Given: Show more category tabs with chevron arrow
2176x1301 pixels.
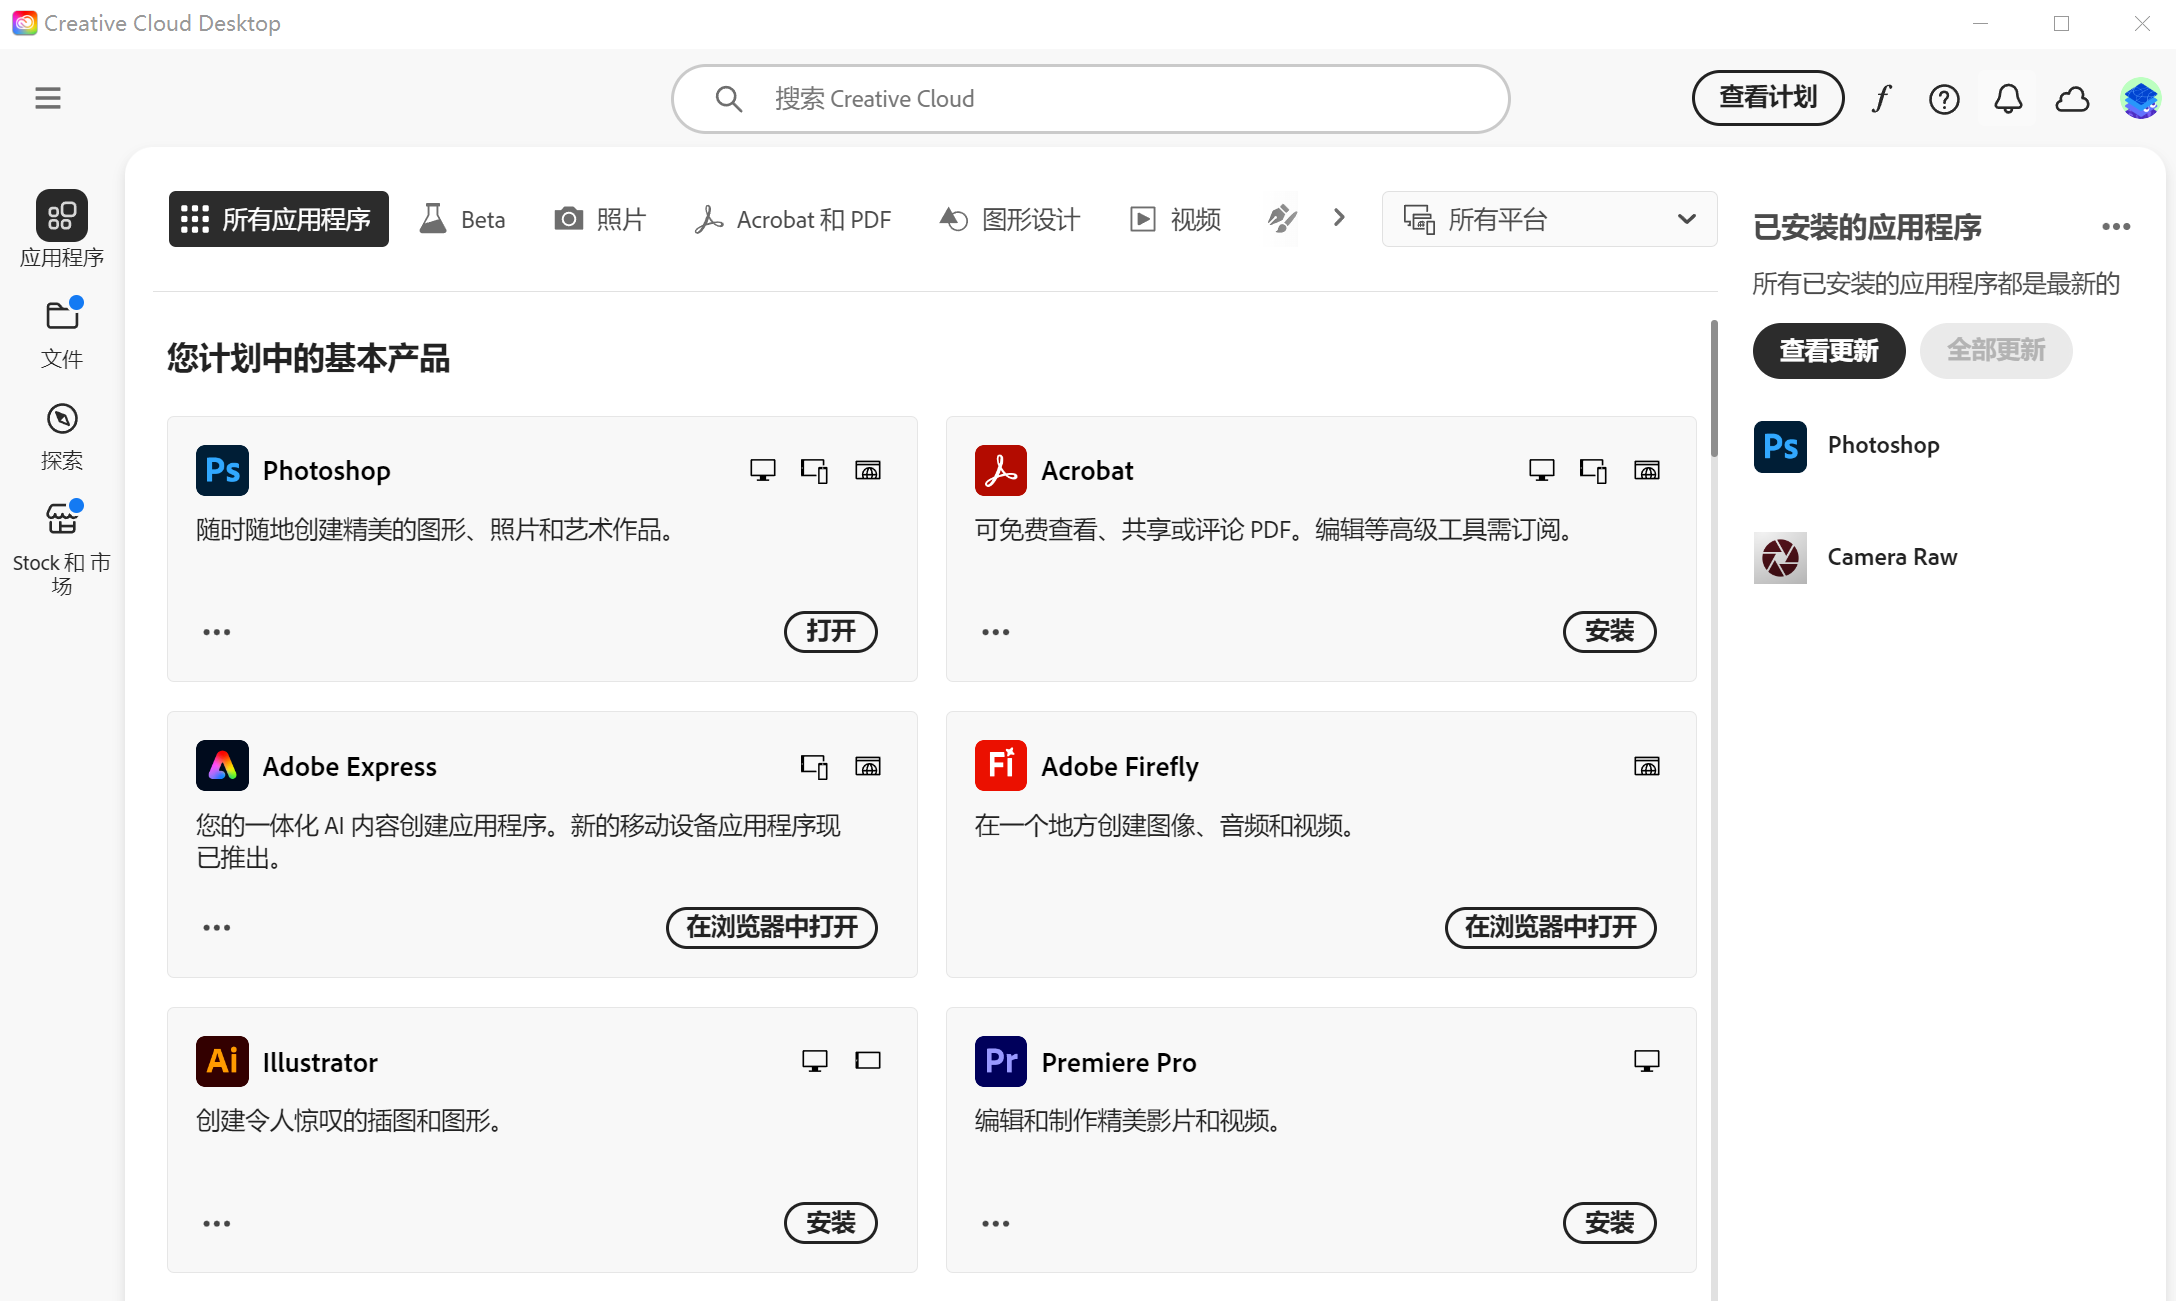Looking at the screenshot, I should (x=1339, y=218).
